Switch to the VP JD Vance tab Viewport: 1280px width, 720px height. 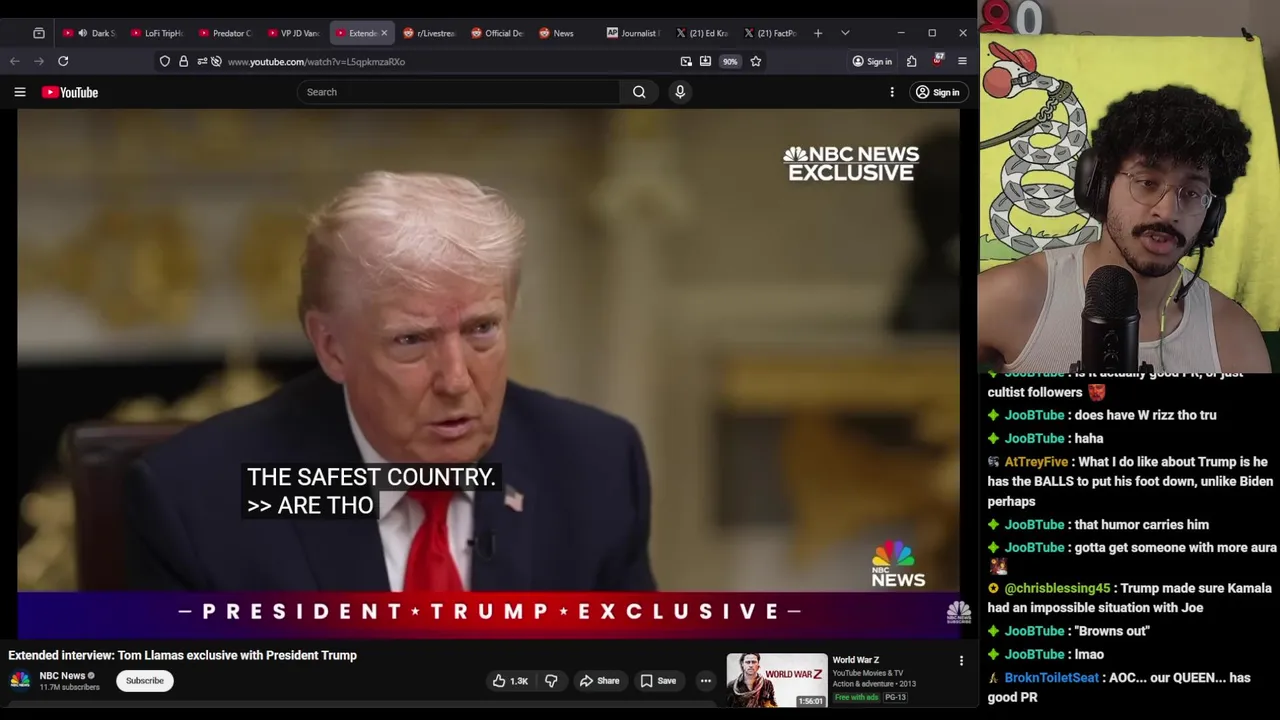[292, 33]
